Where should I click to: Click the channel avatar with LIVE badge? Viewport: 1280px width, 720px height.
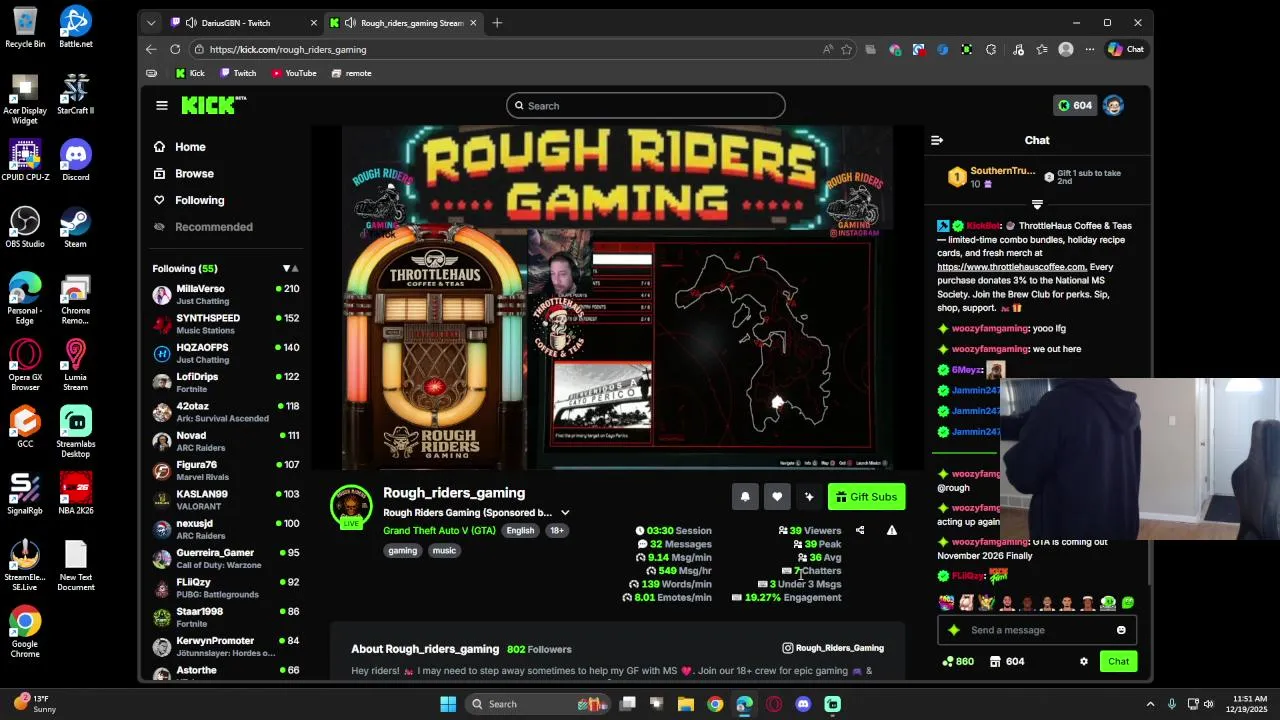pyautogui.click(x=351, y=507)
